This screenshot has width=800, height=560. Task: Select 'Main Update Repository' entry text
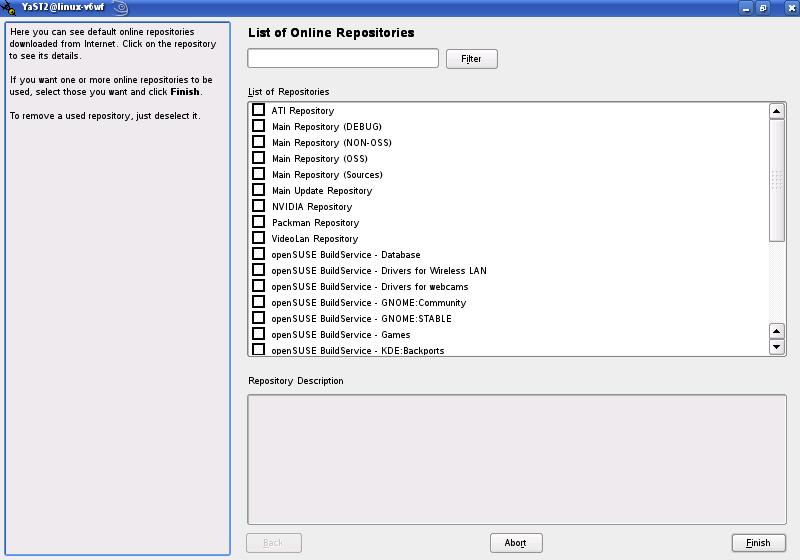(322, 191)
